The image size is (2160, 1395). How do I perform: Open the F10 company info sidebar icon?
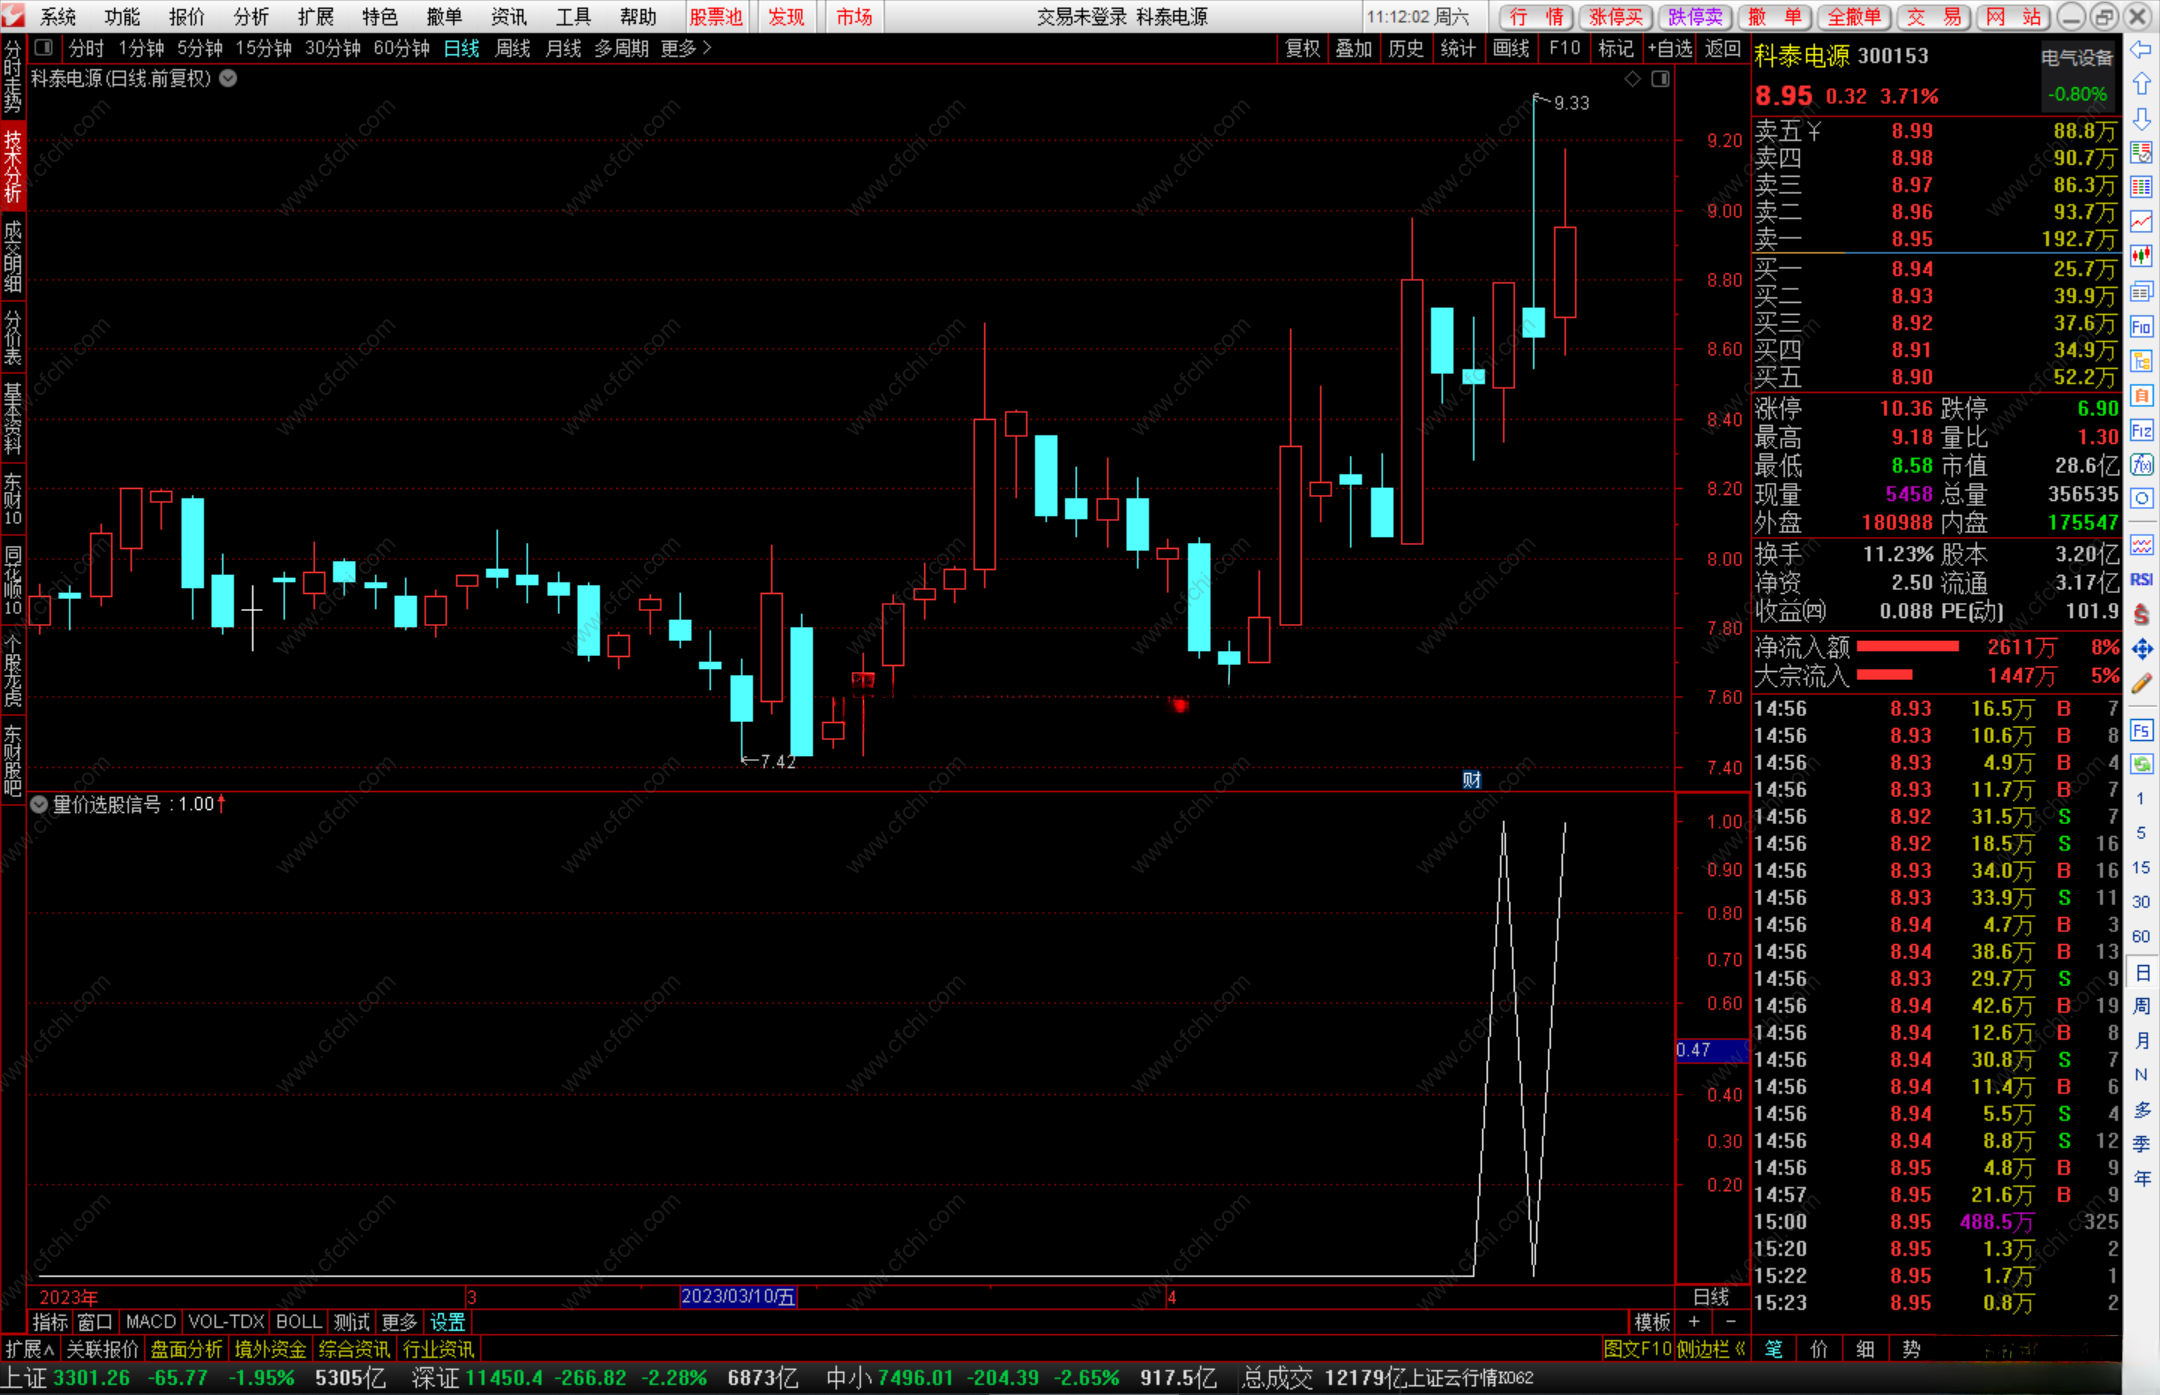2141,327
